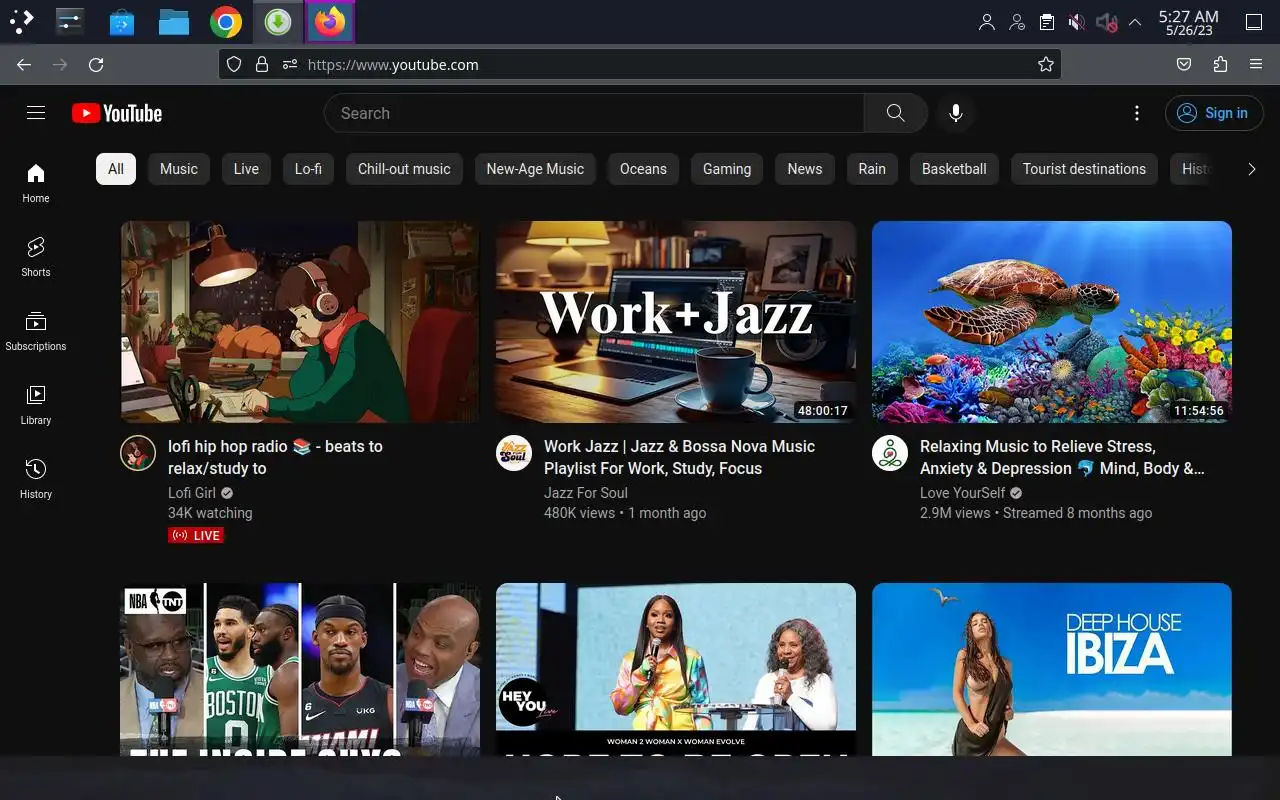
Task: Start voice search with microphone icon
Action: [x=956, y=113]
